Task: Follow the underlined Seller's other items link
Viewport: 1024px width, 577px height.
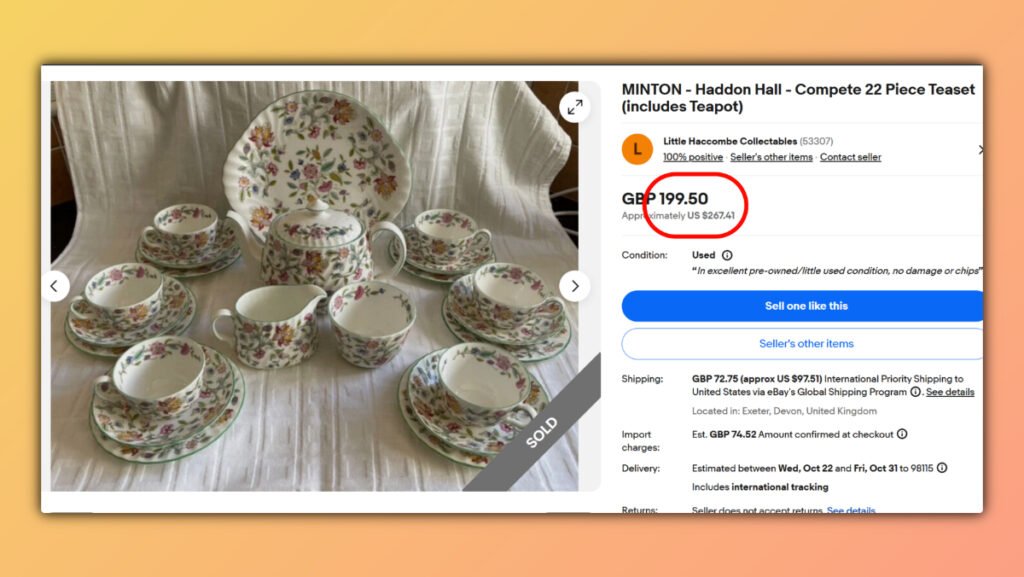Action: 771,157
